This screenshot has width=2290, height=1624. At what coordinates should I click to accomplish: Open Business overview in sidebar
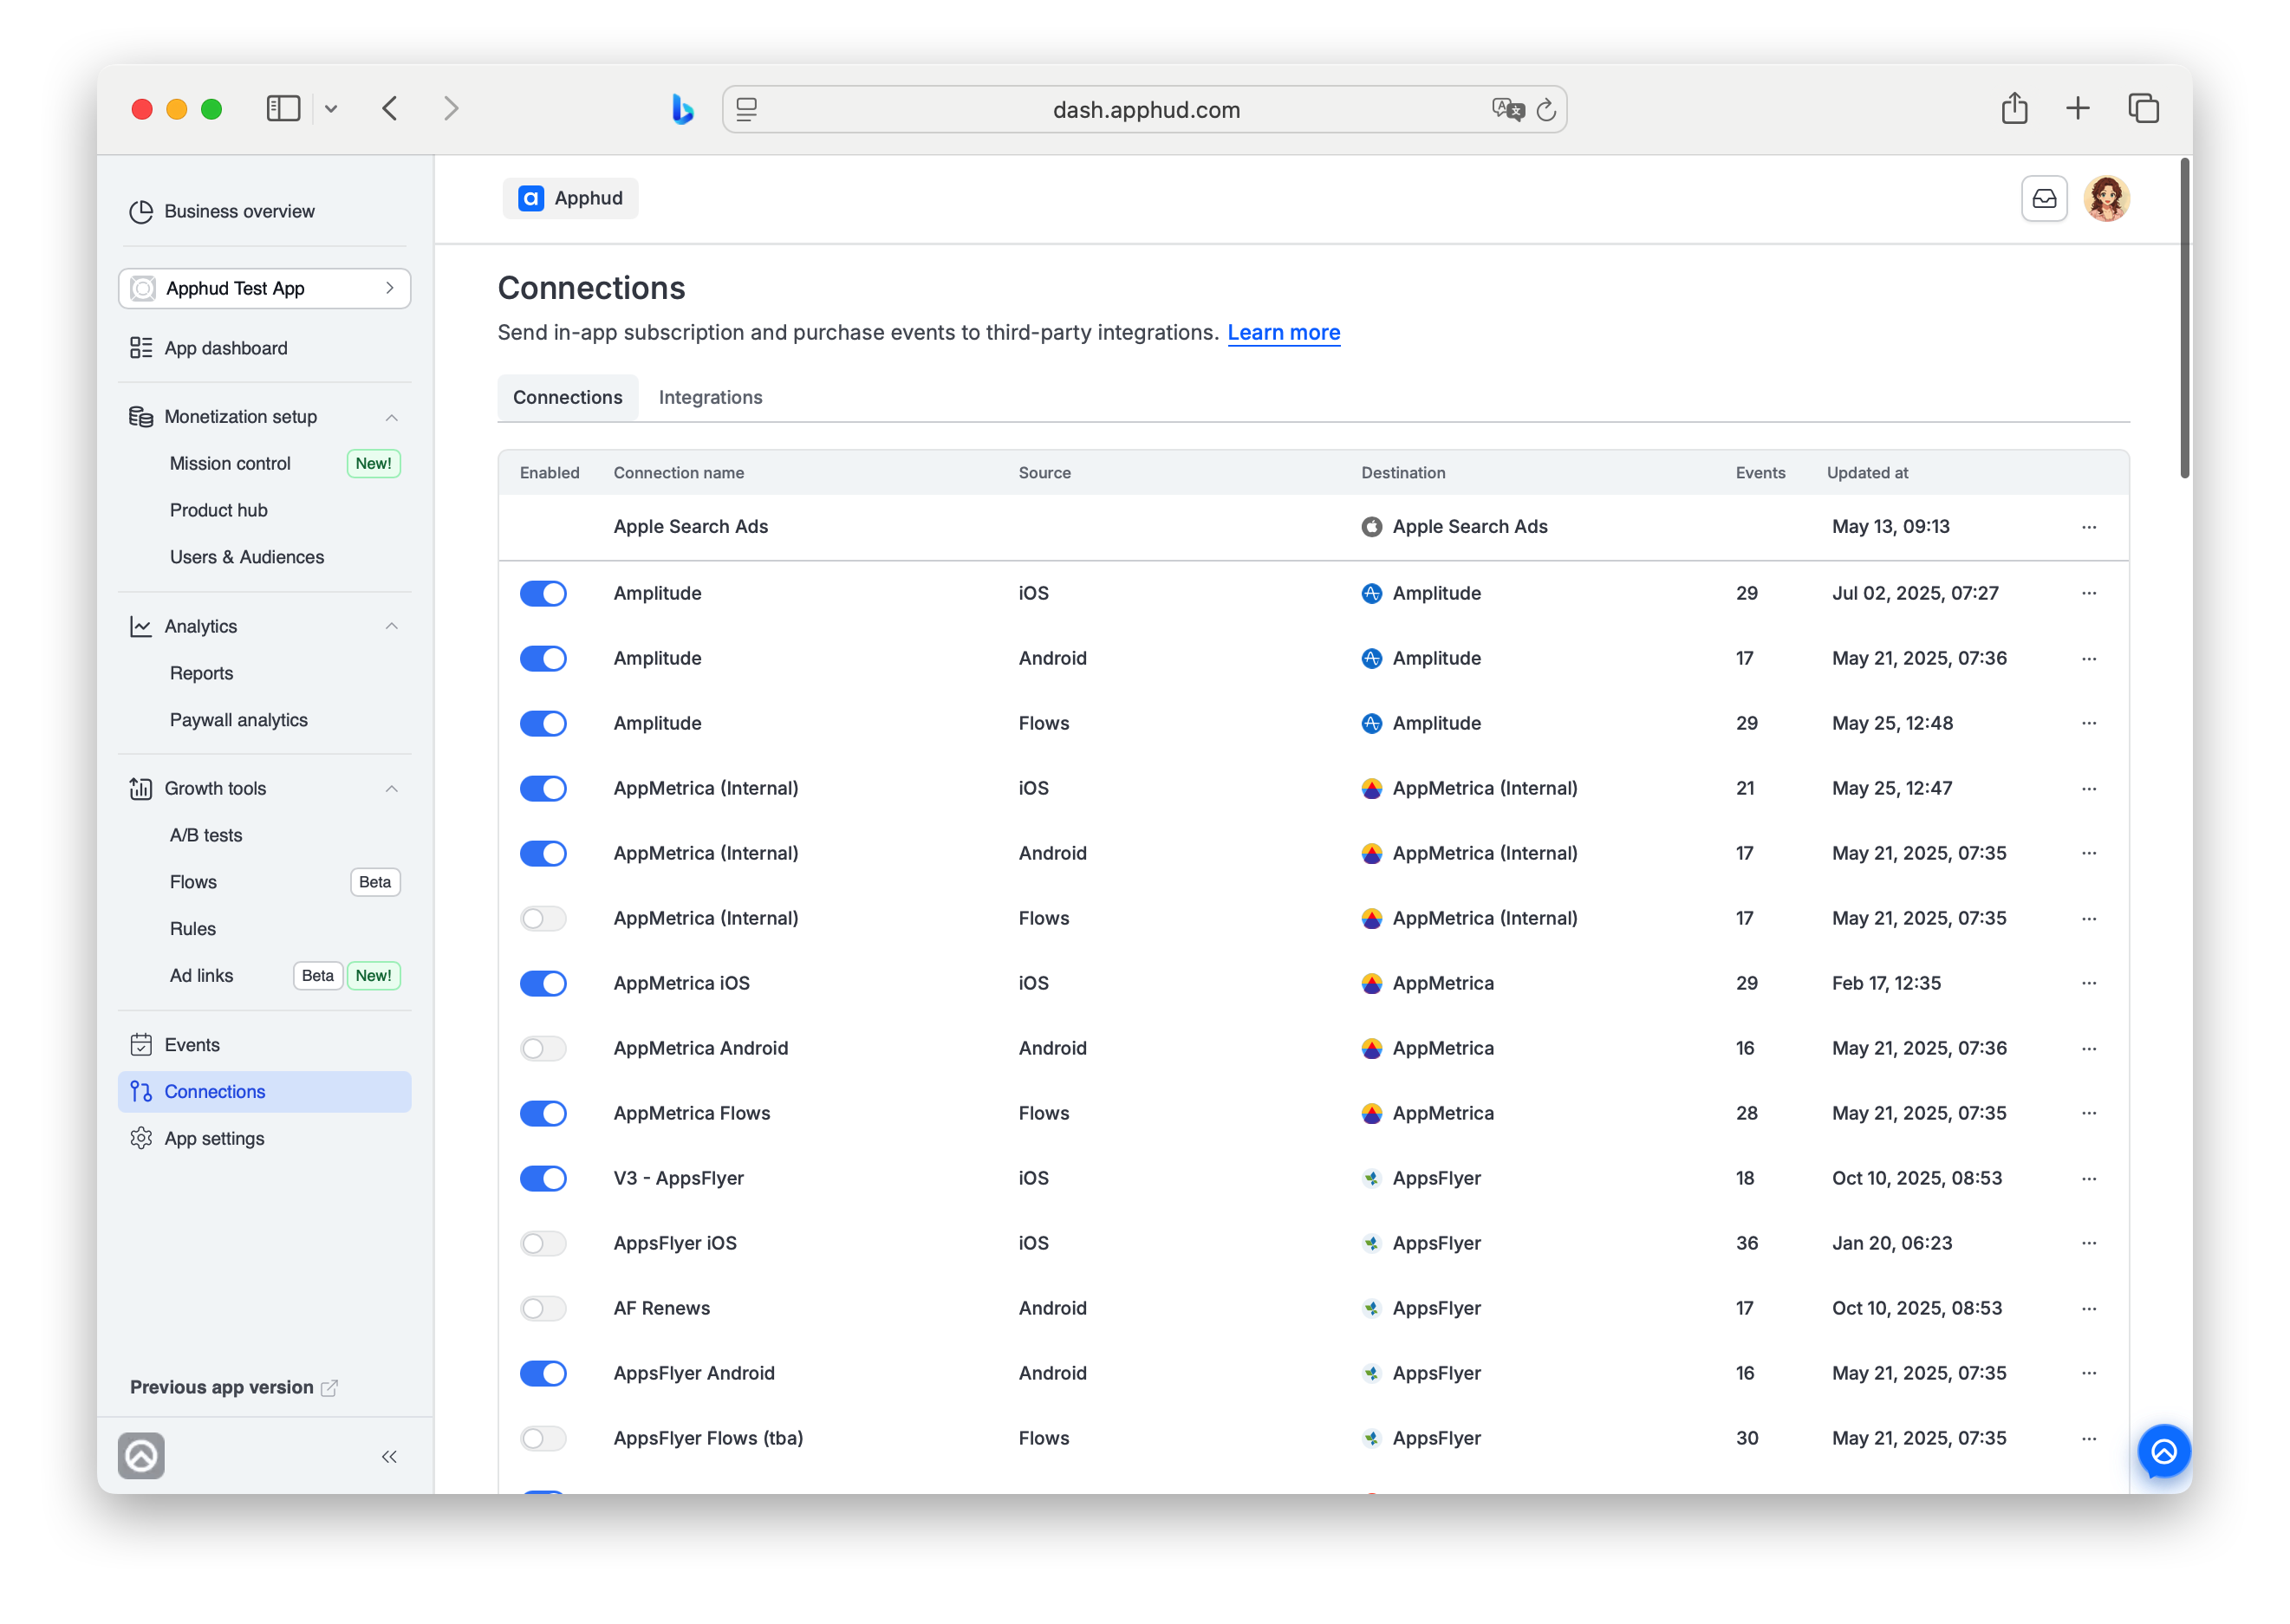[239, 211]
